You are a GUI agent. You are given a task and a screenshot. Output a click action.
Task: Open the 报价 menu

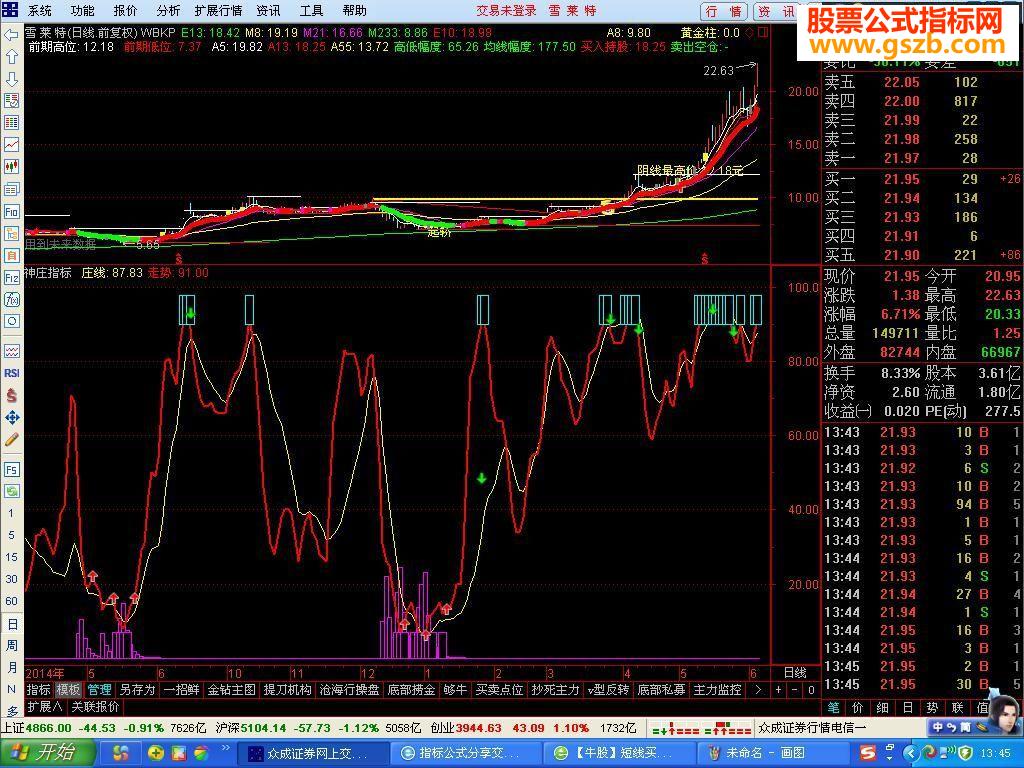tap(125, 10)
